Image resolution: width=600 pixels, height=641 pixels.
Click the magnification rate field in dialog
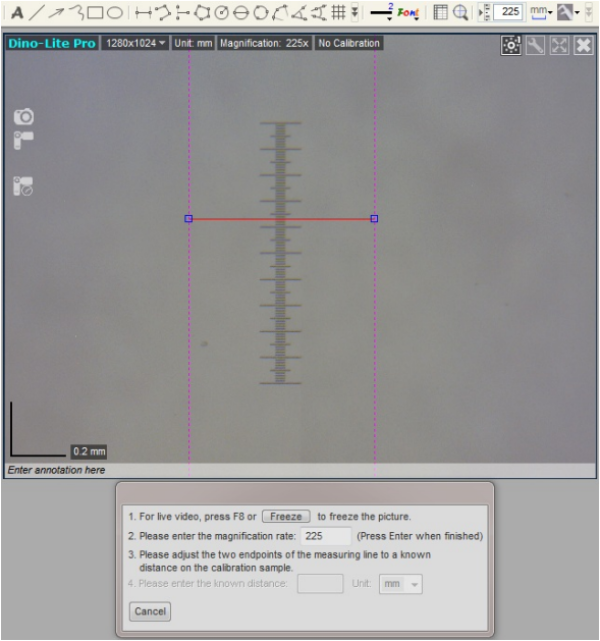pos(326,536)
